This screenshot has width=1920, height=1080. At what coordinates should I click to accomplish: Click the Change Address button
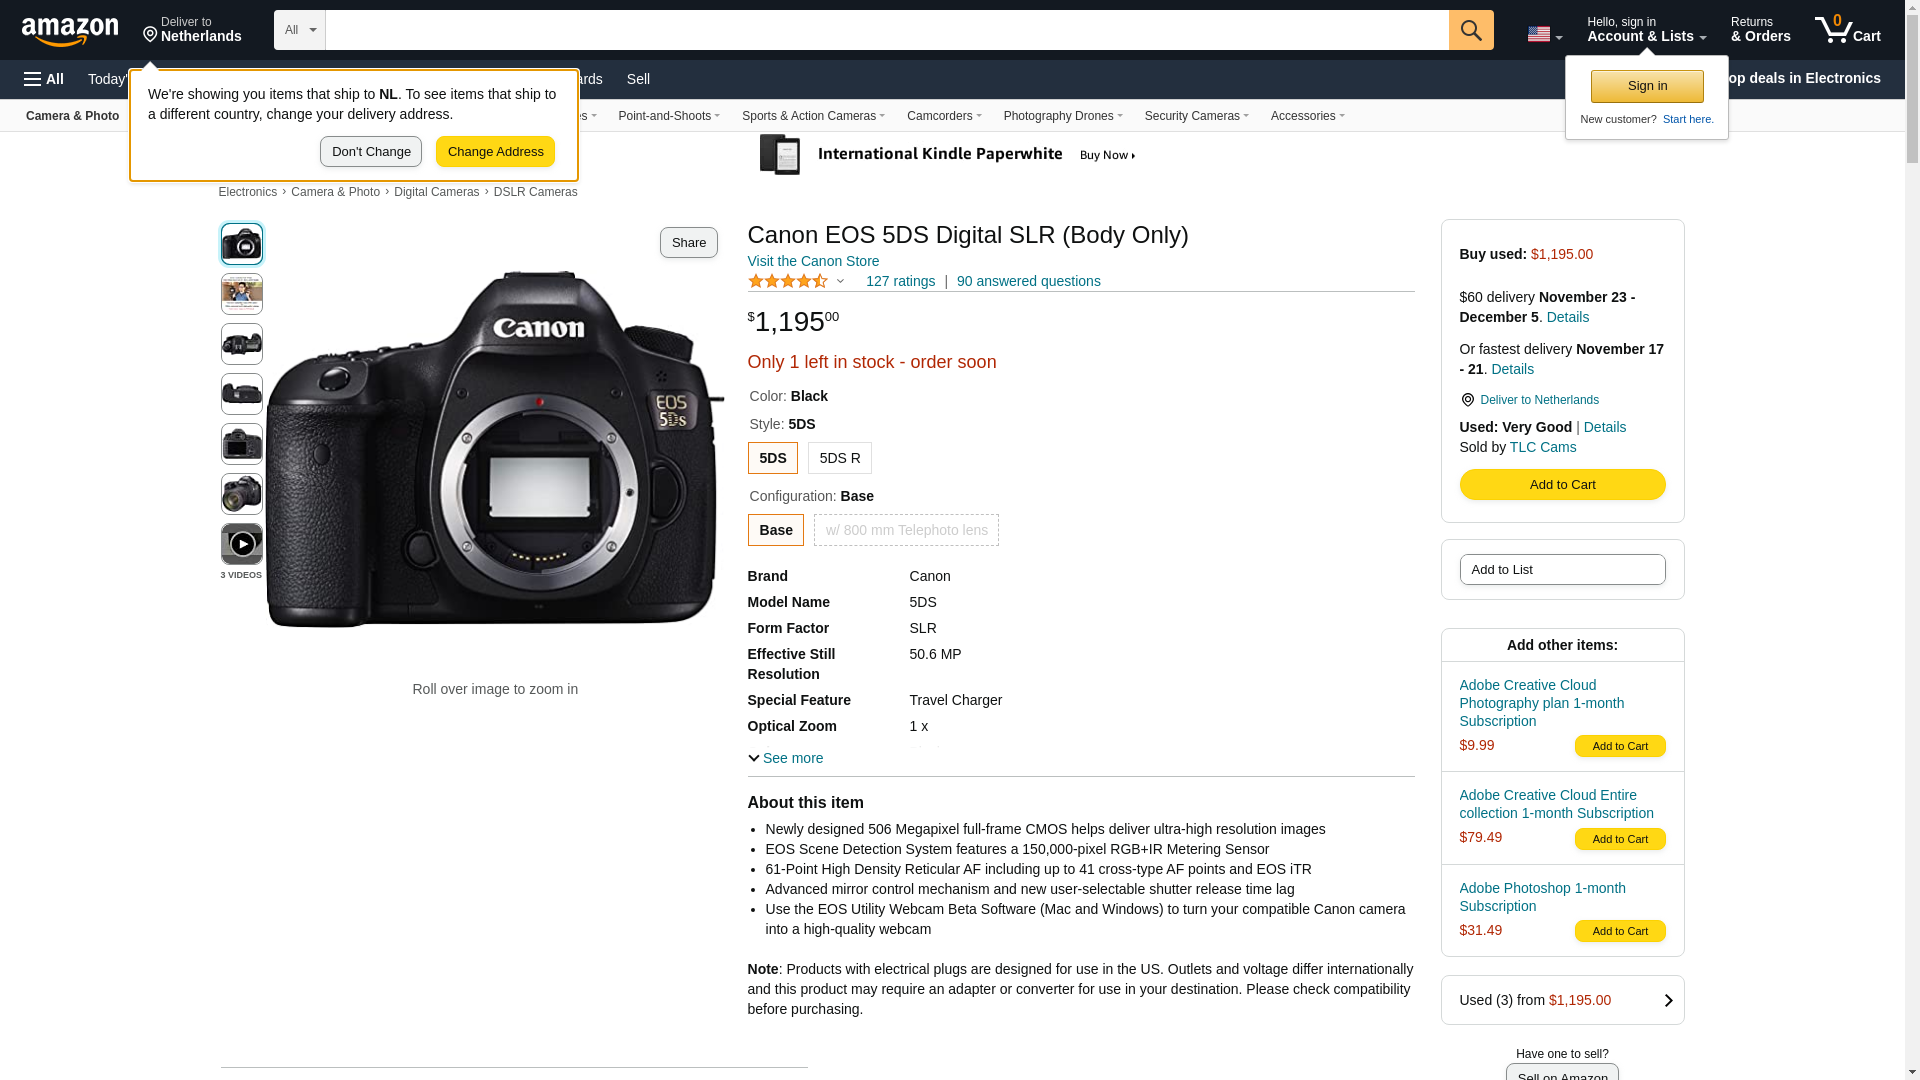pos(495,152)
